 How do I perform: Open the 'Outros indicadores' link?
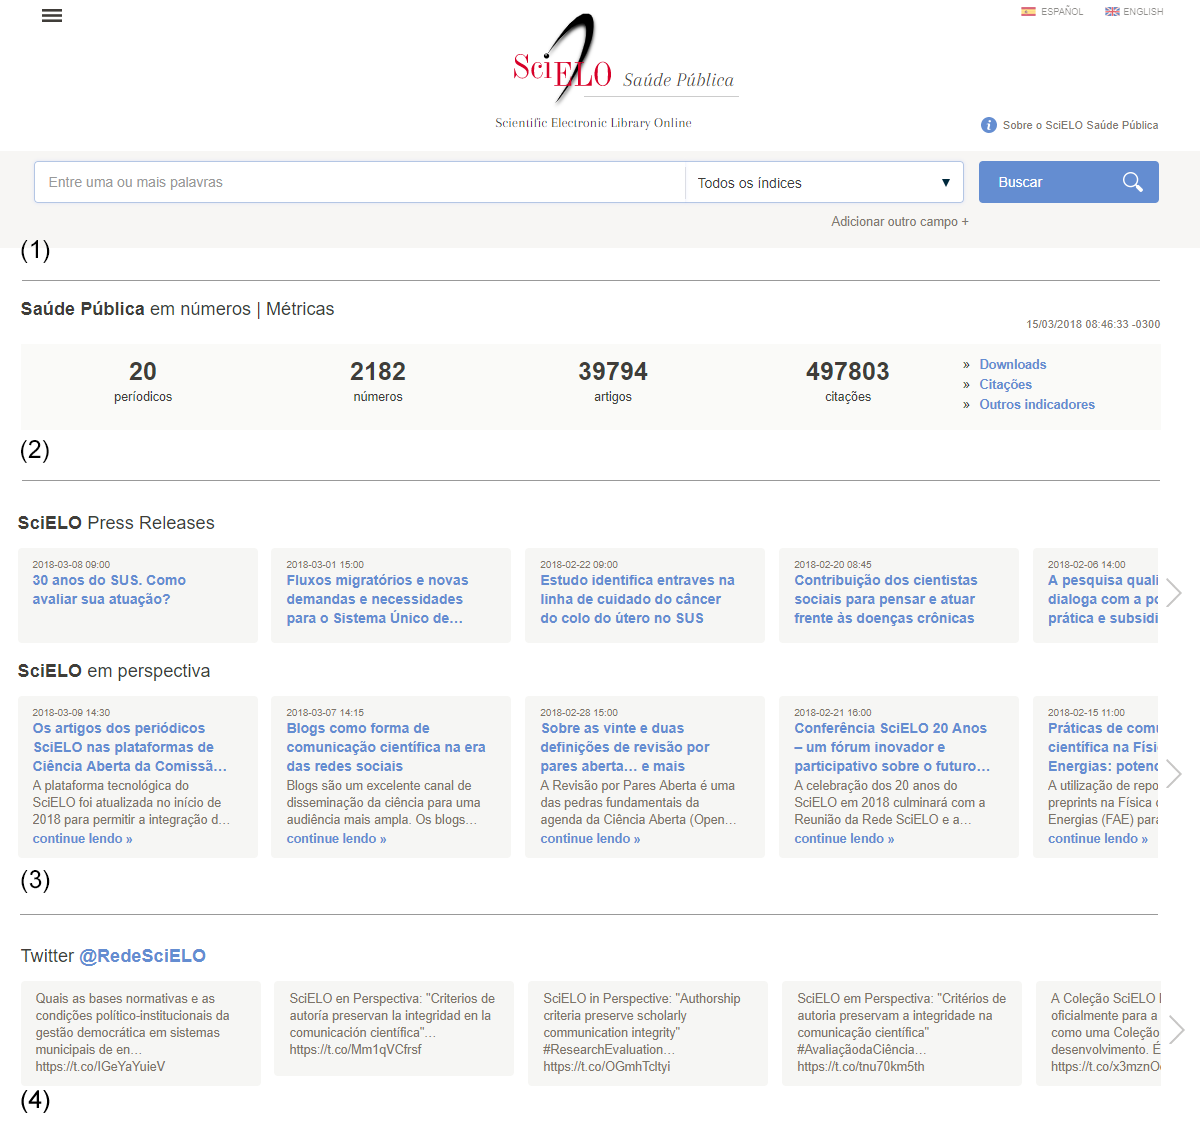pos(1037,405)
